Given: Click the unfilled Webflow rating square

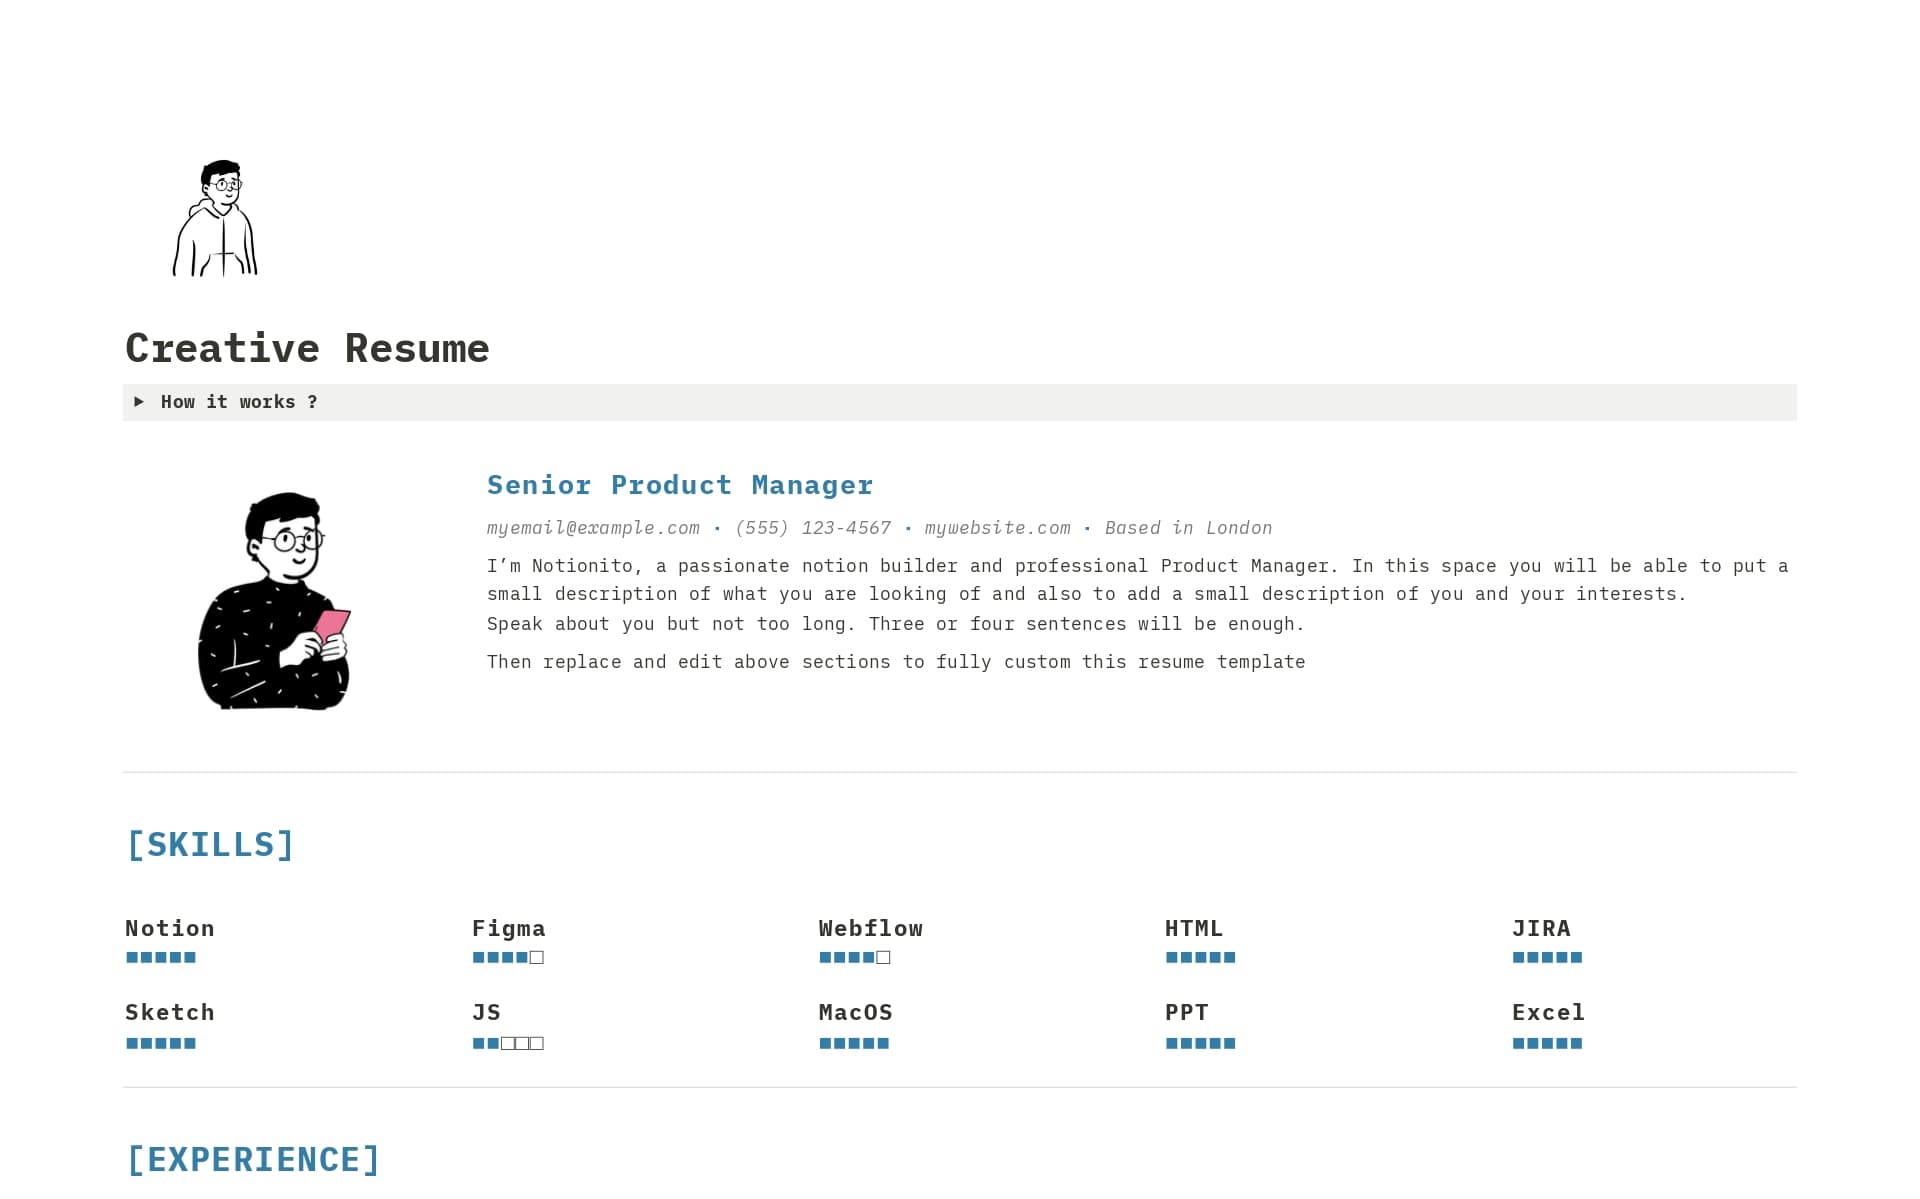Looking at the screenshot, I should click(882, 957).
